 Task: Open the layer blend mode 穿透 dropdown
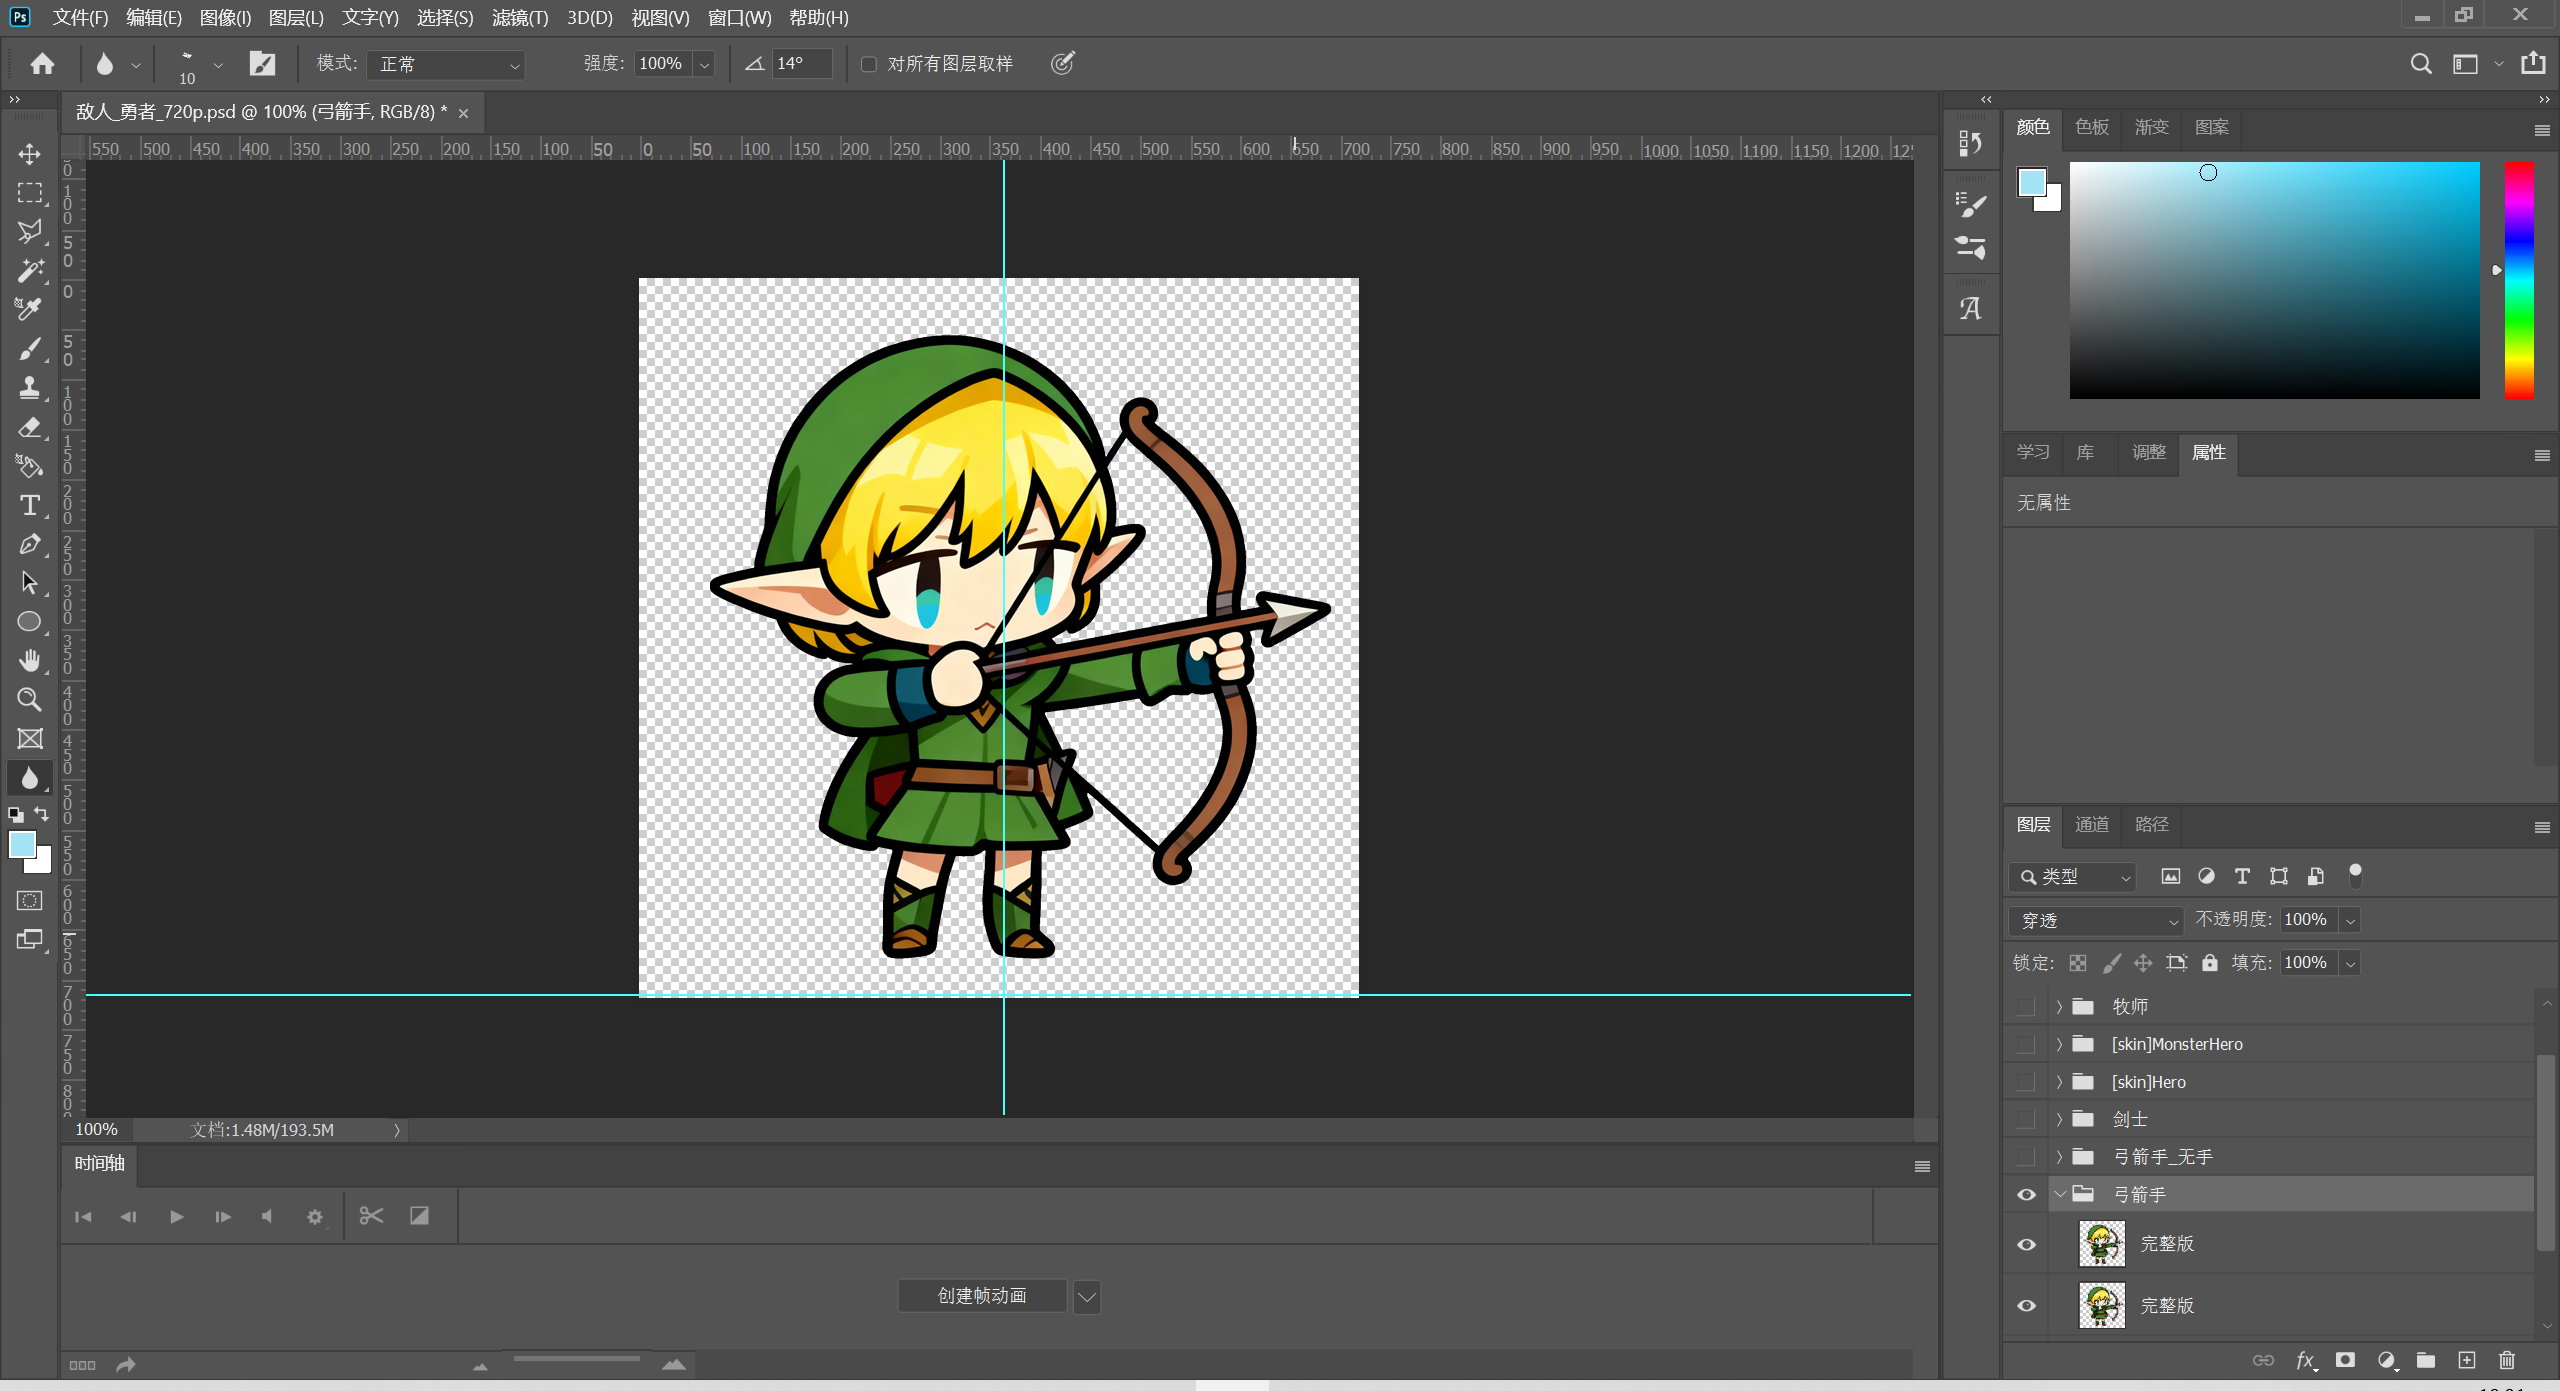2095,920
